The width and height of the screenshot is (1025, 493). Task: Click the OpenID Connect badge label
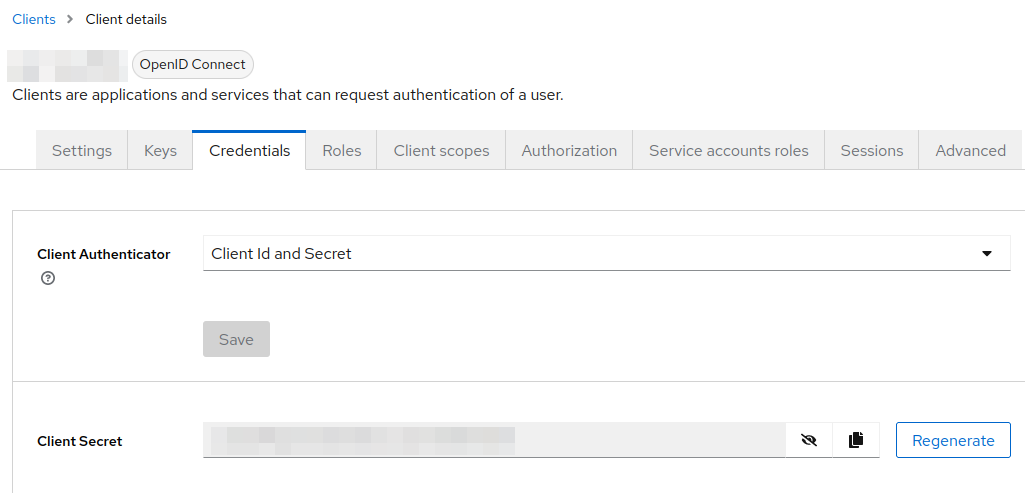[x=193, y=64]
